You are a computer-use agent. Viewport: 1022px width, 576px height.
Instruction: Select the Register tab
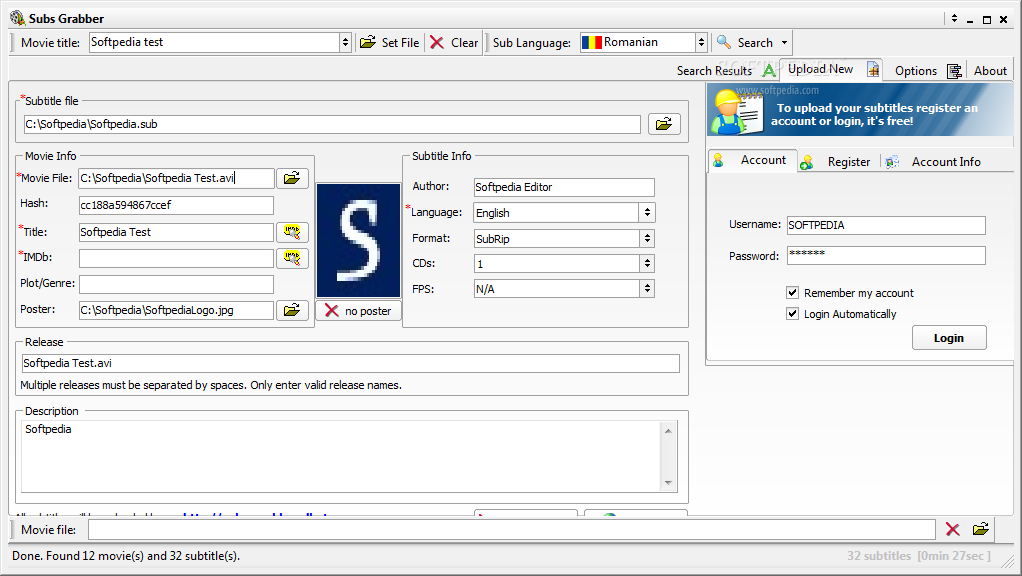(x=838, y=162)
